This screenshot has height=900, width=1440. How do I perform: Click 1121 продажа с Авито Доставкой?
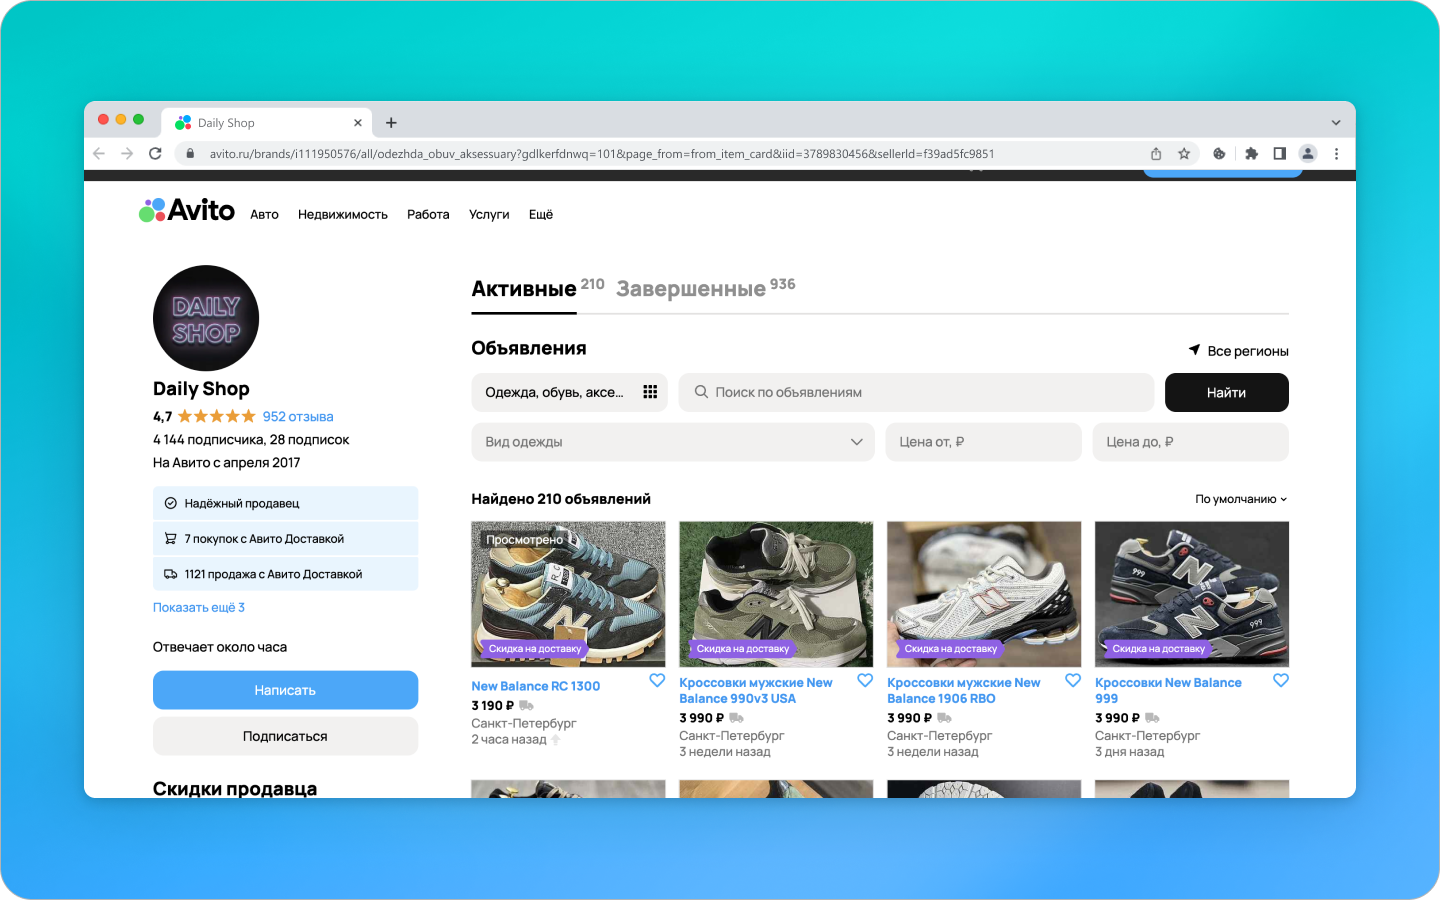(285, 574)
